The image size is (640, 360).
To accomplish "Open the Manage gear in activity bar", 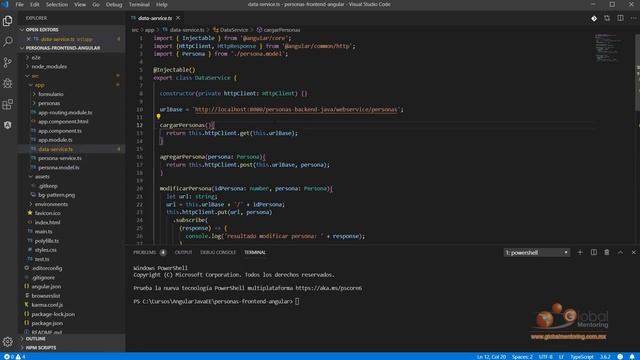I will pos(8,342).
